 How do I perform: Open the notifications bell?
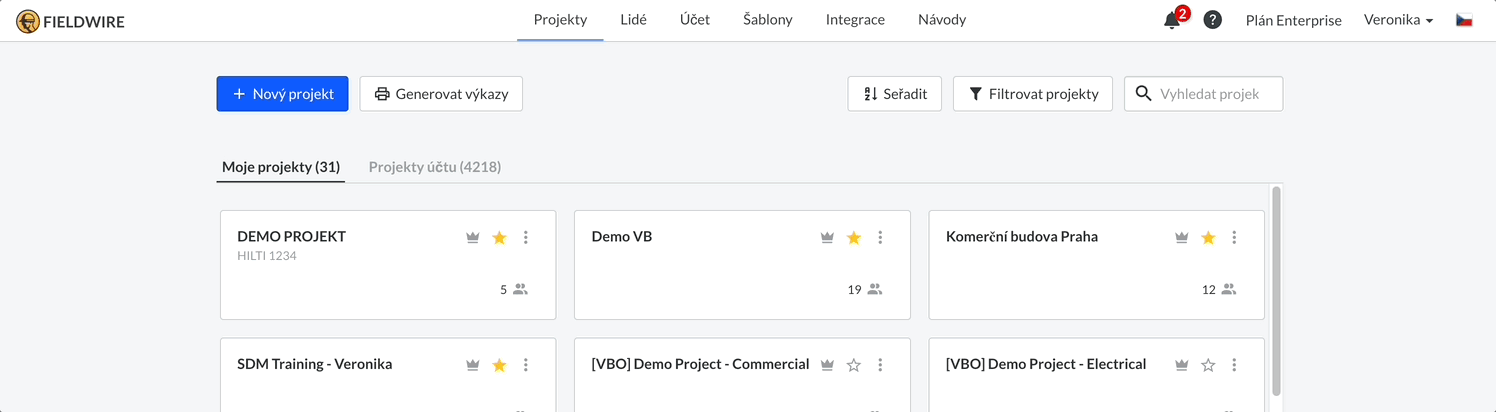(x=1173, y=20)
